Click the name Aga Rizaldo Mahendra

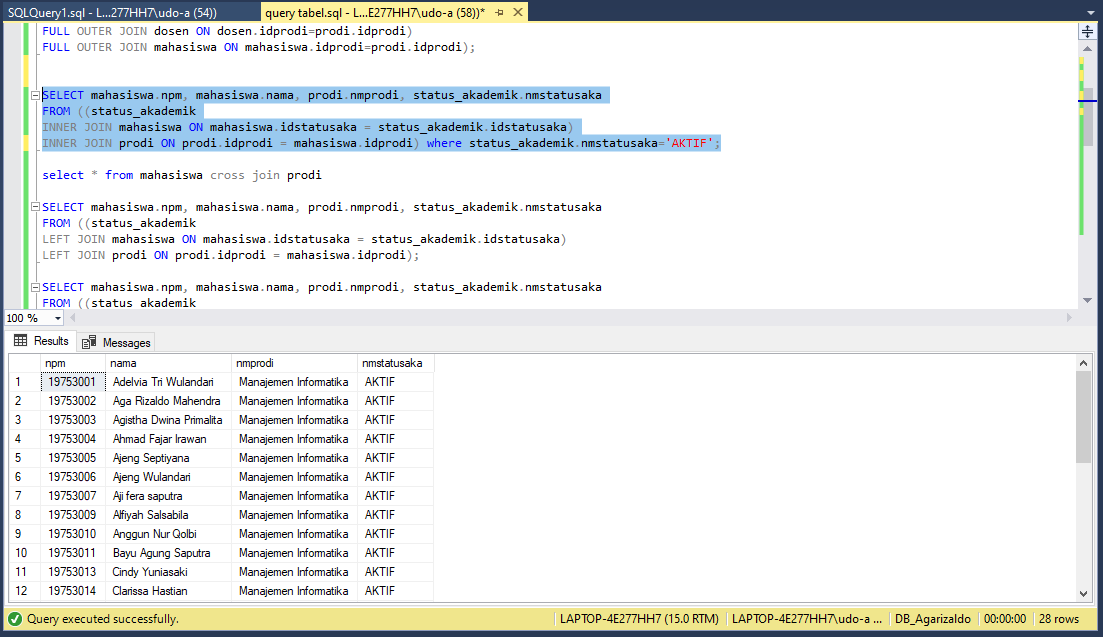click(x=167, y=401)
